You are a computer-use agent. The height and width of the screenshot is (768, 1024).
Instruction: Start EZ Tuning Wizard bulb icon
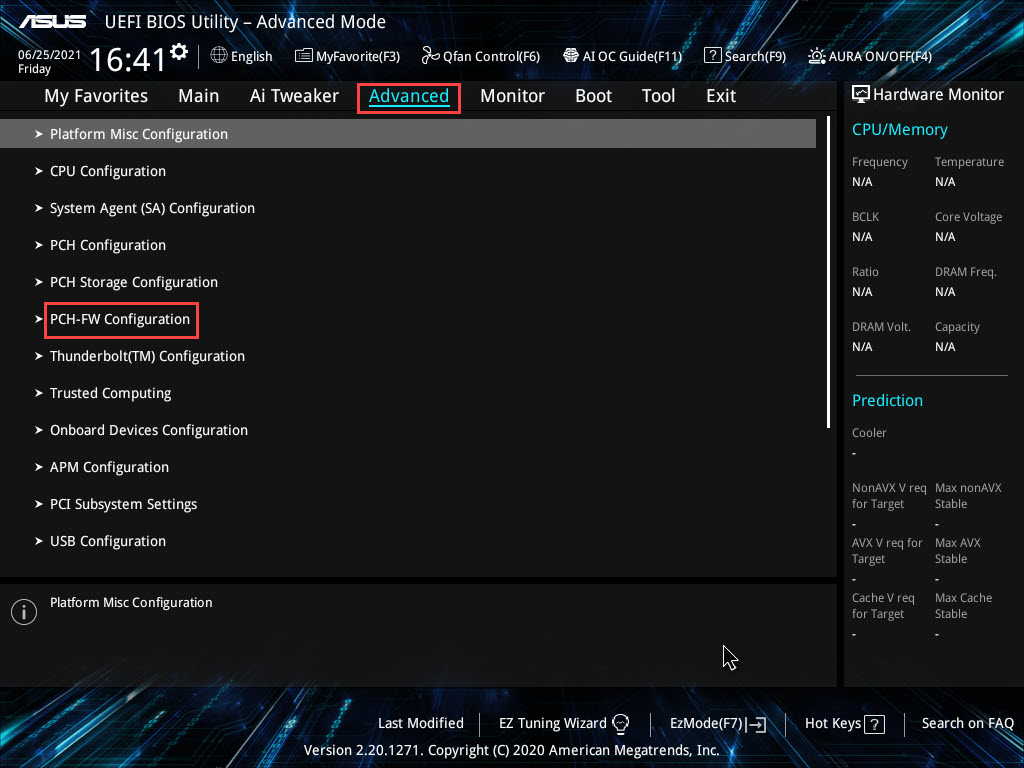point(620,723)
